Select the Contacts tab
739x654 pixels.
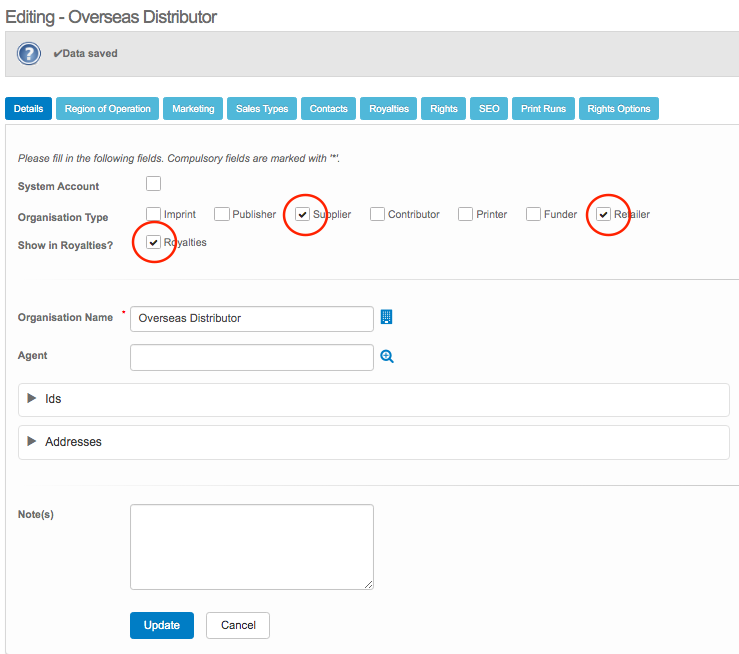point(328,109)
